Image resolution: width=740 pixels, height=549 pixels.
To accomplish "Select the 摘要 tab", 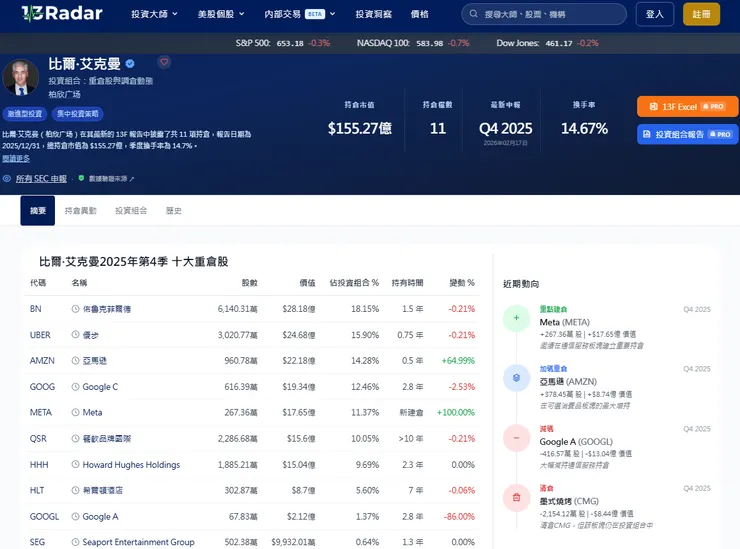I will tap(38, 211).
